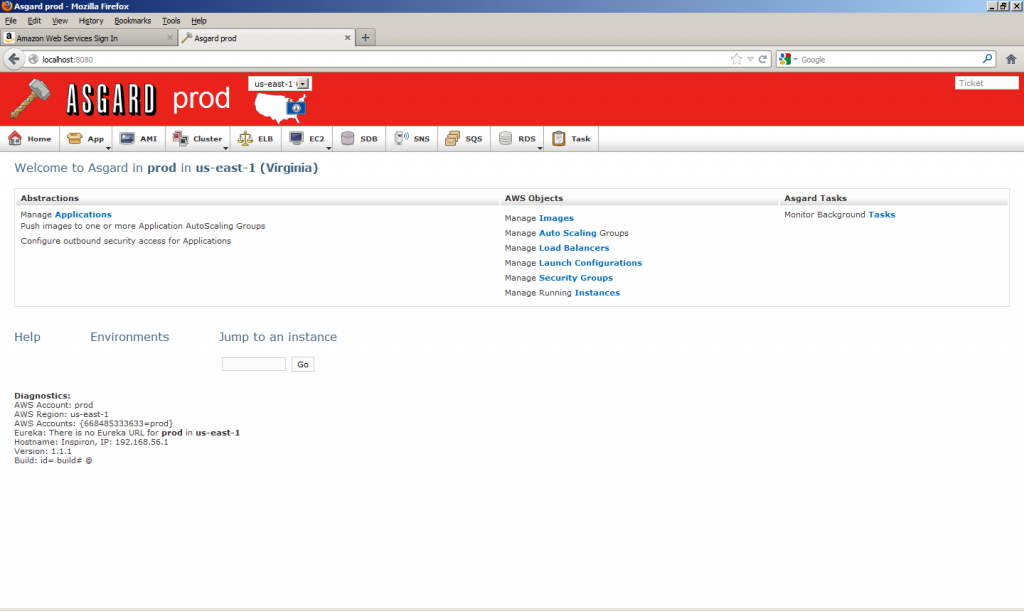This screenshot has width=1024, height=611.
Task: Open the Cluster menu icon
Action: tap(180, 139)
